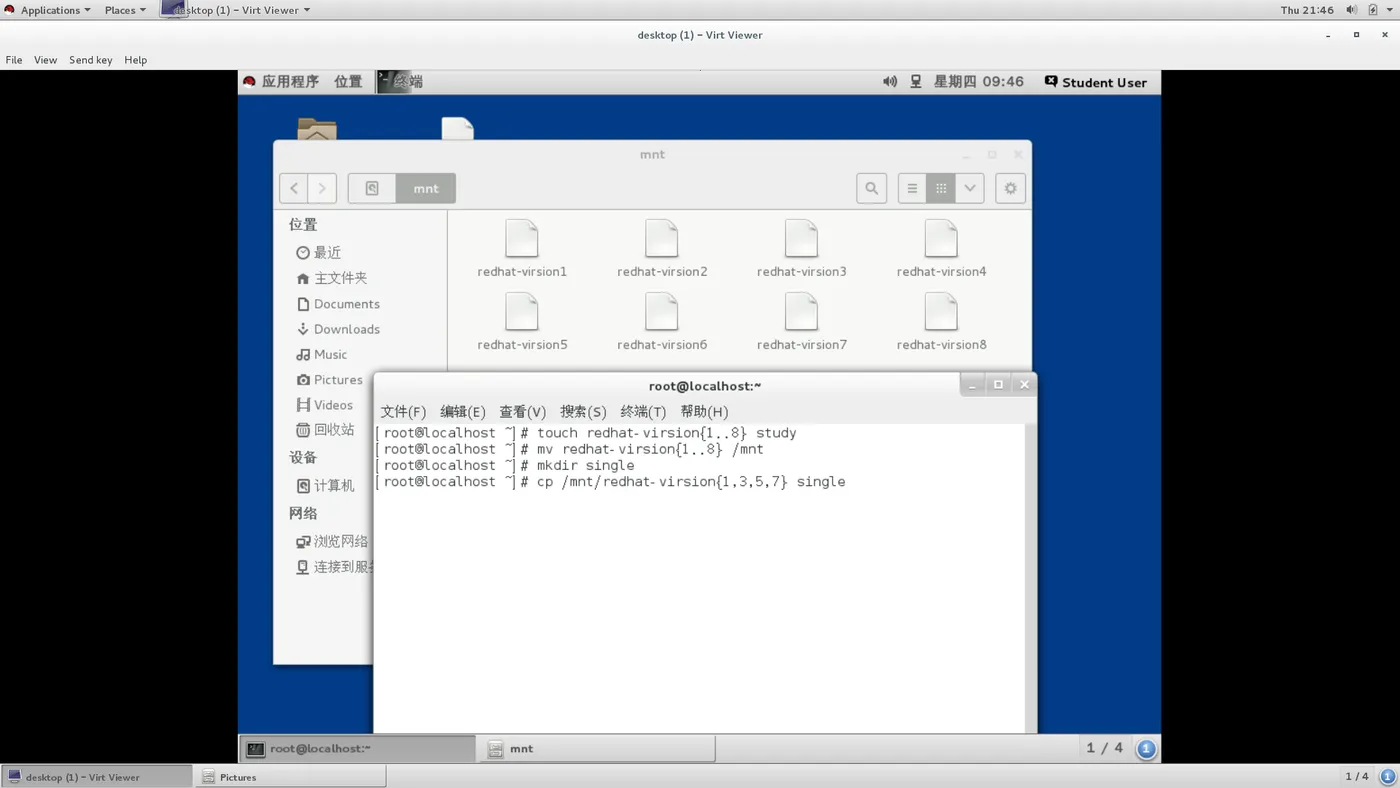The width and height of the screenshot is (1400, 788).
Task: Open the terminal 文件(F) menu
Action: pyautogui.click(x=403, y=412)
